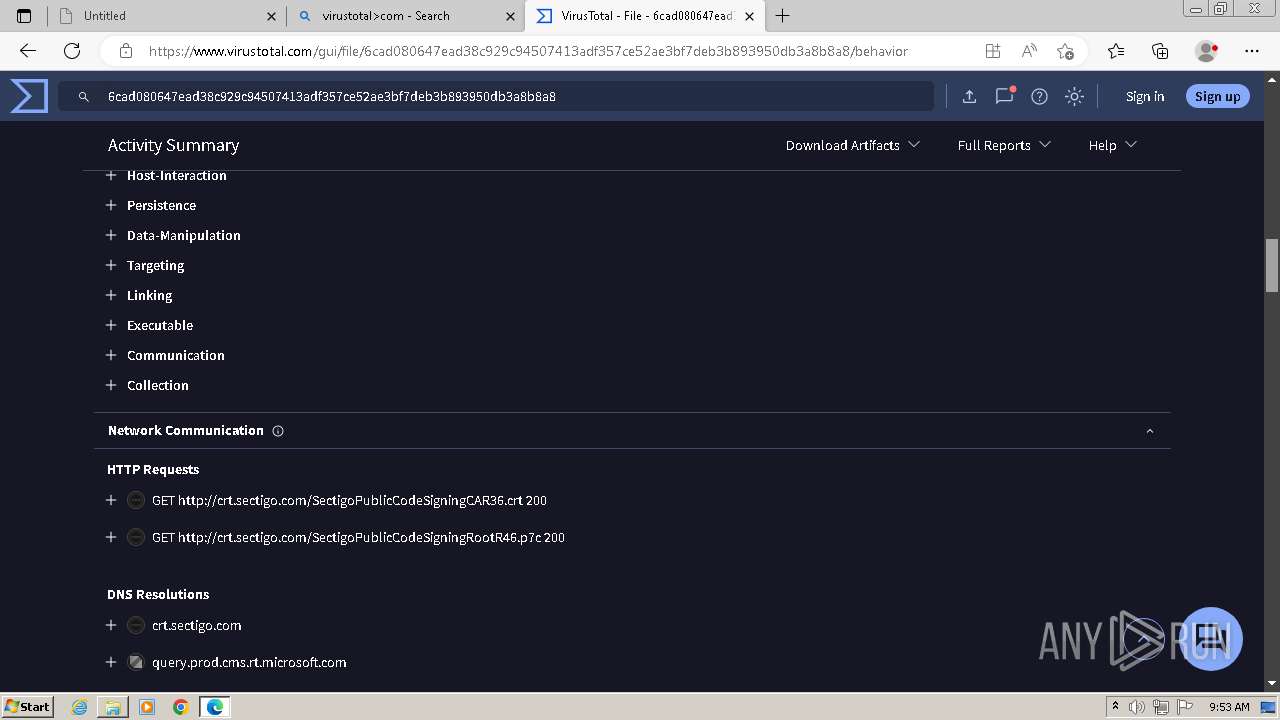Screen dimensions: 1280x720
Task: Expand the query.prod.cms.rt.microsoft.com DNS entry
Action: point(111,662)
